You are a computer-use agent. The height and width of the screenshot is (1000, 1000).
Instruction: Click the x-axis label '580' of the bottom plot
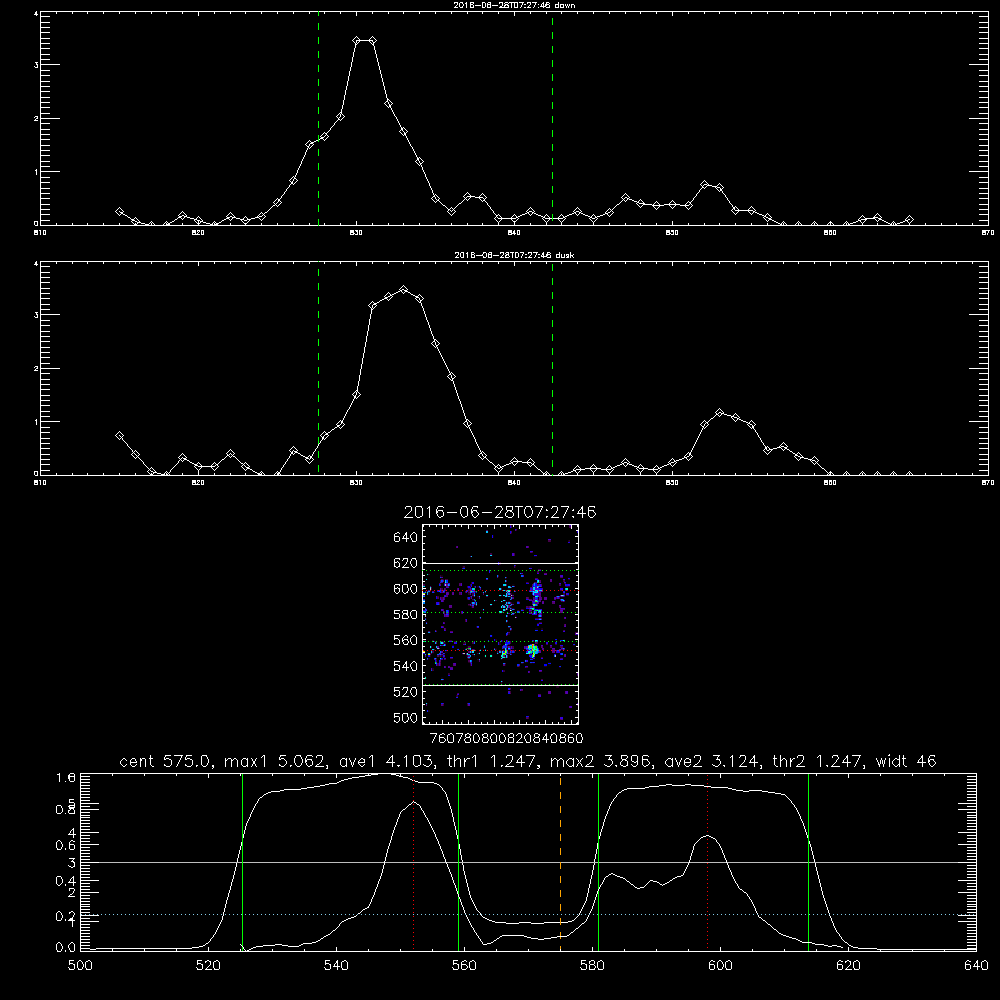(592, 966)
